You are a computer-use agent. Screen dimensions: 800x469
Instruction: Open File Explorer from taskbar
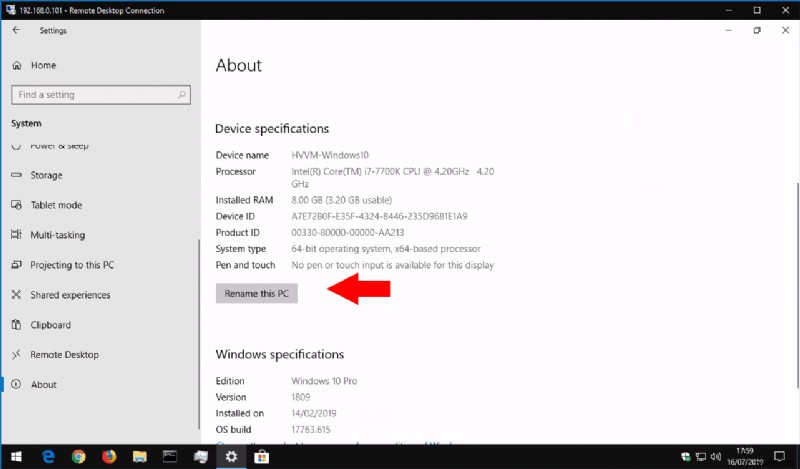tap(139, 457)
